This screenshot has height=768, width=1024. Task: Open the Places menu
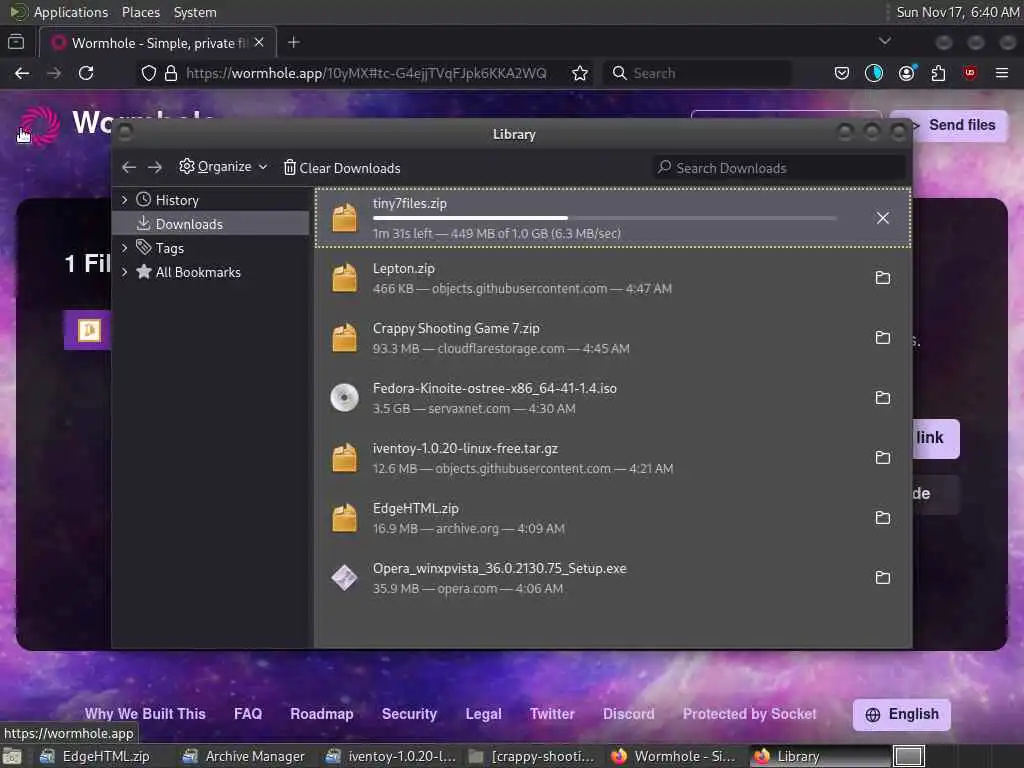tap(140, 12)
